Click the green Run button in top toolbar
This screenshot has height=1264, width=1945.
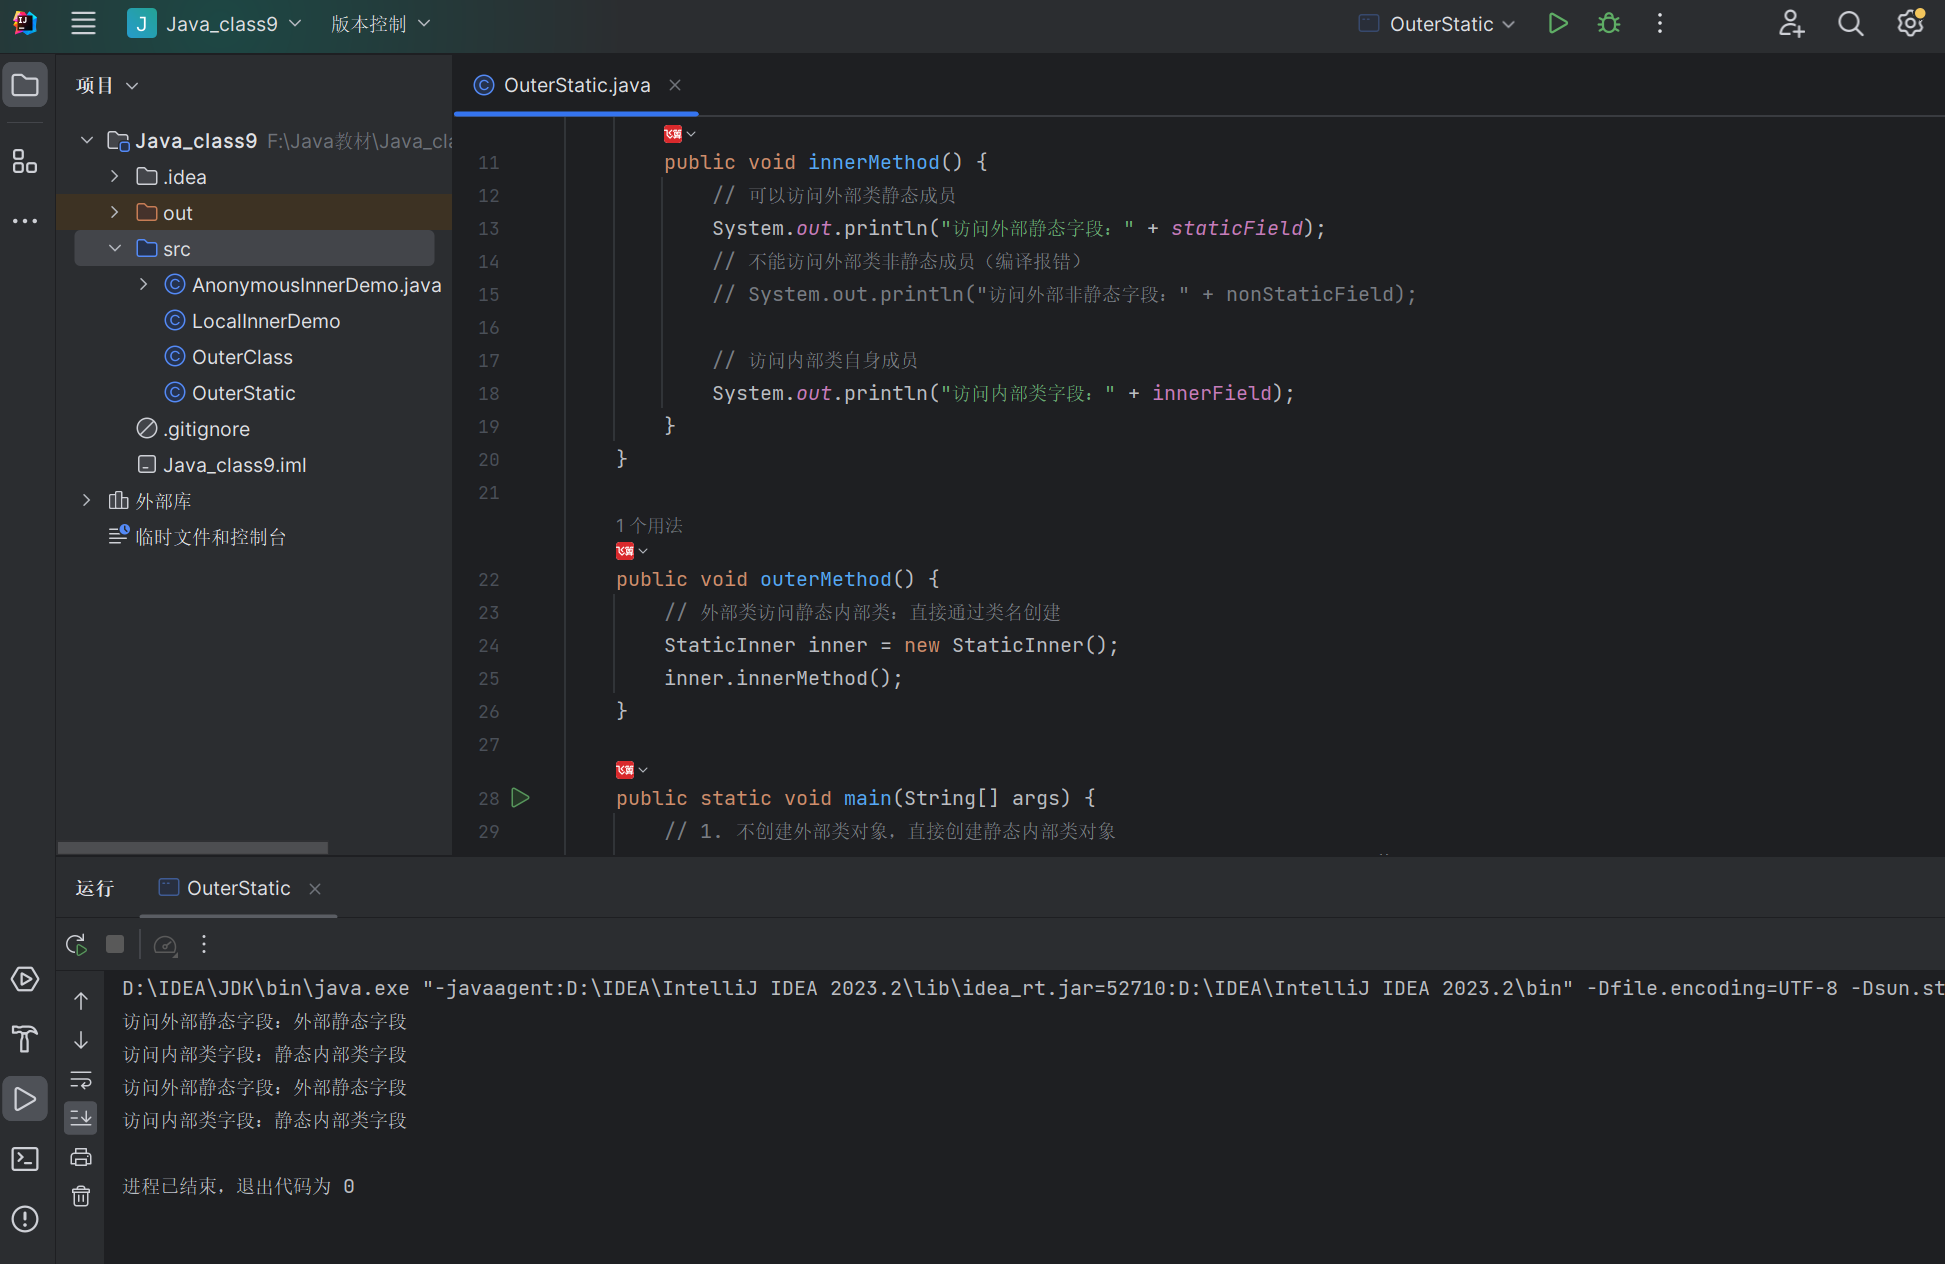[x=1557, y=24]
